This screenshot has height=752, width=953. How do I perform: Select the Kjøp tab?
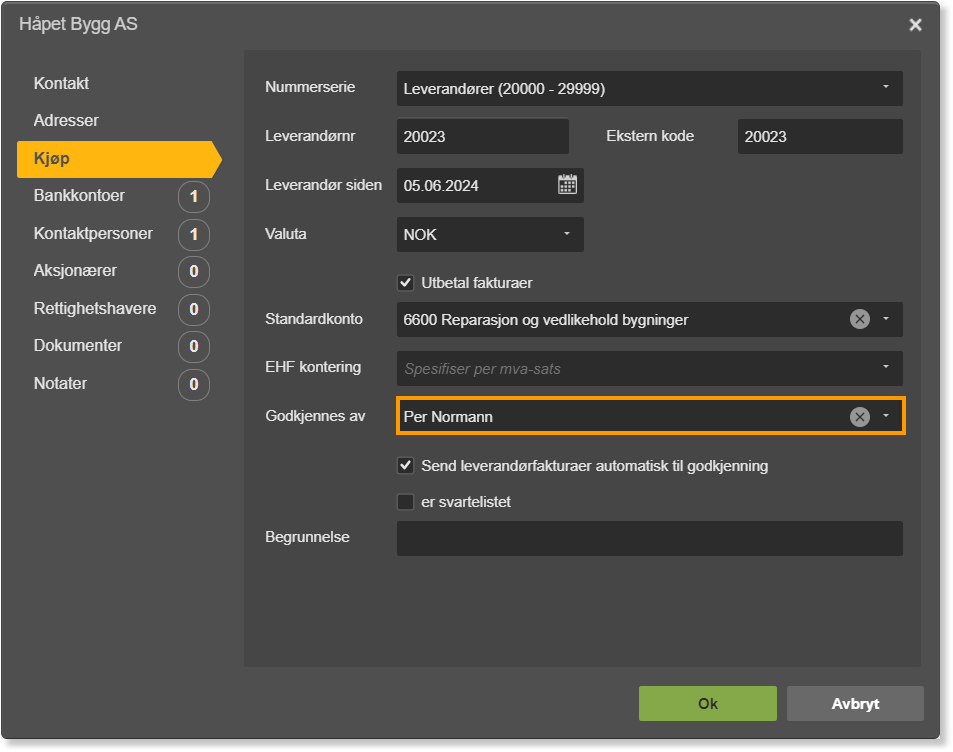(119, 159)
